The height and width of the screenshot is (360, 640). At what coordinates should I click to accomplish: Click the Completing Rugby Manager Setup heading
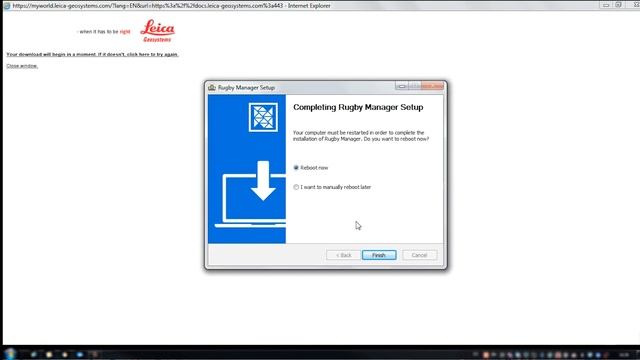point(358,107)
